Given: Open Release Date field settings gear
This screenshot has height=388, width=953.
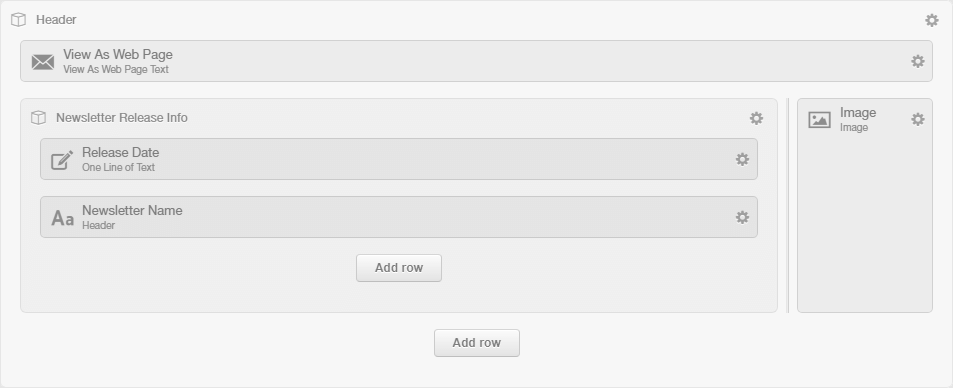Looking at the screenshot, I should (742, 159).
